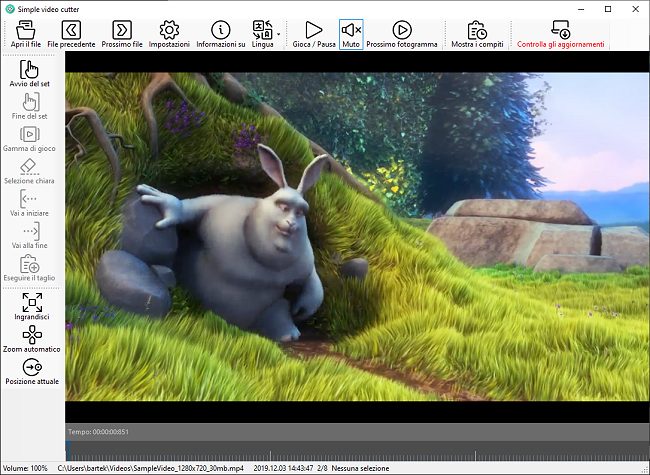This screenshot has height=475, width=650.
Task: Click the Lingua language icon
Action: 262,34
